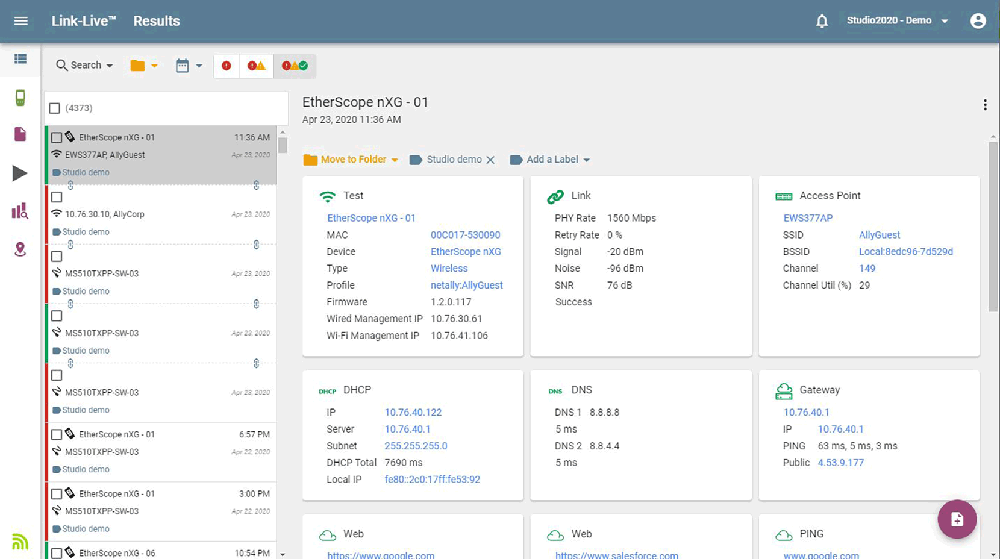Select the Results list sidebar icon
The width and height of the screenshot is (1000, 559).
click(20, 59)
